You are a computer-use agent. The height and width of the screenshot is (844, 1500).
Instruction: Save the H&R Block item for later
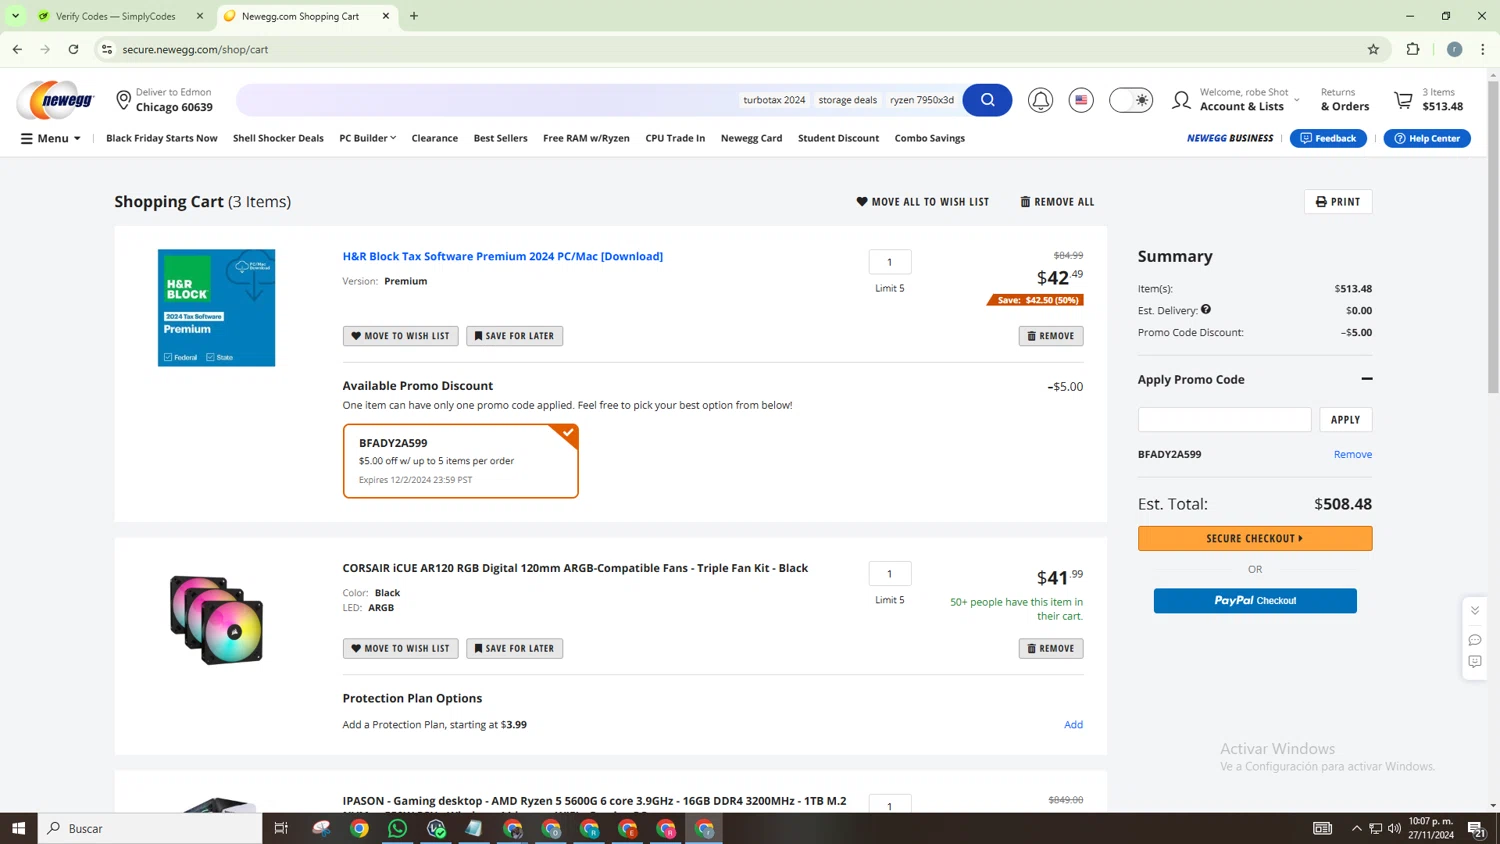pyautogui.click(x=514, y=336)
